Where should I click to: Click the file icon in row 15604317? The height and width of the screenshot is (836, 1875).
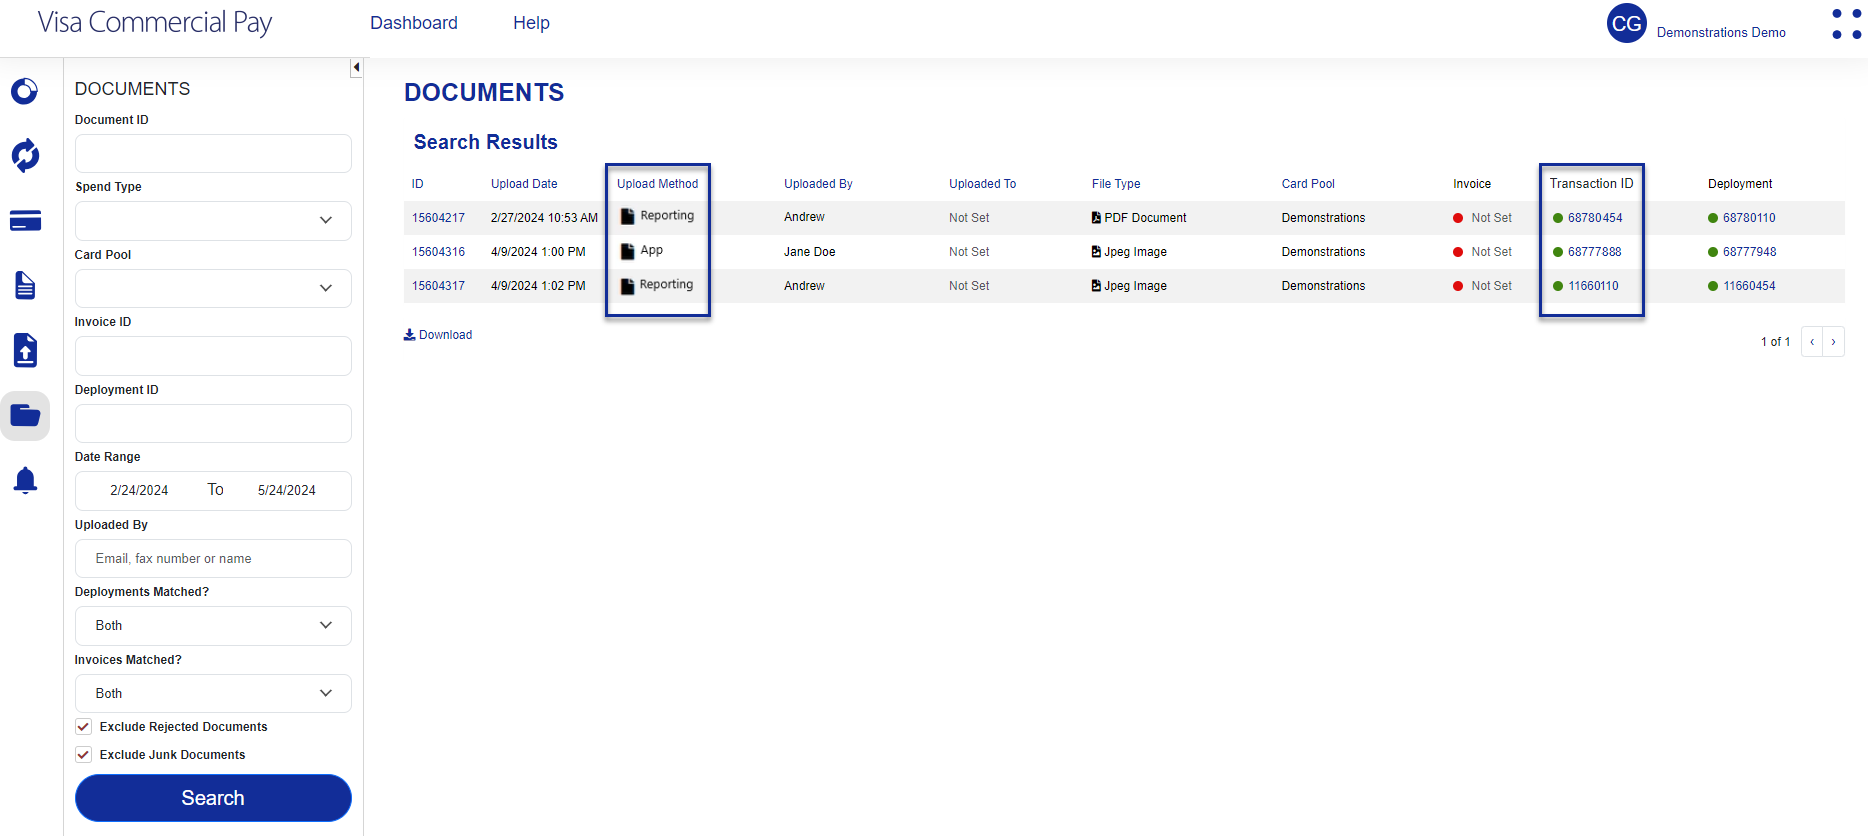[627, 286]
